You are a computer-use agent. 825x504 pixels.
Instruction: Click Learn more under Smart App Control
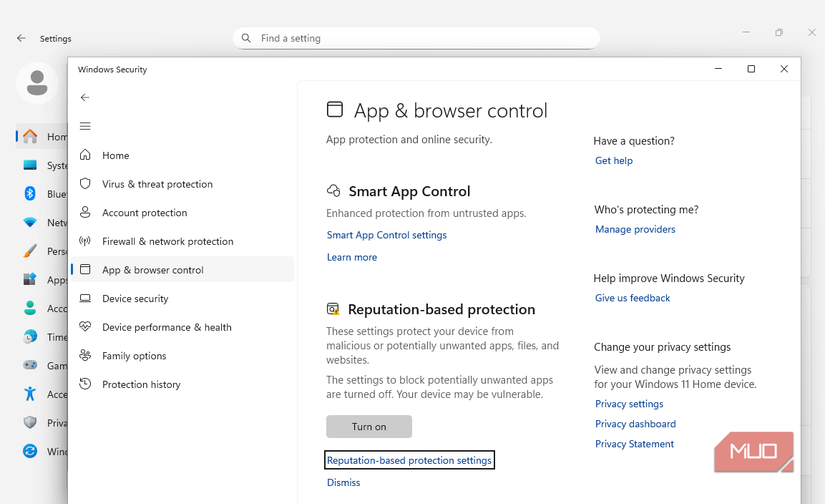pyautogui.click(x=352, y=257)
